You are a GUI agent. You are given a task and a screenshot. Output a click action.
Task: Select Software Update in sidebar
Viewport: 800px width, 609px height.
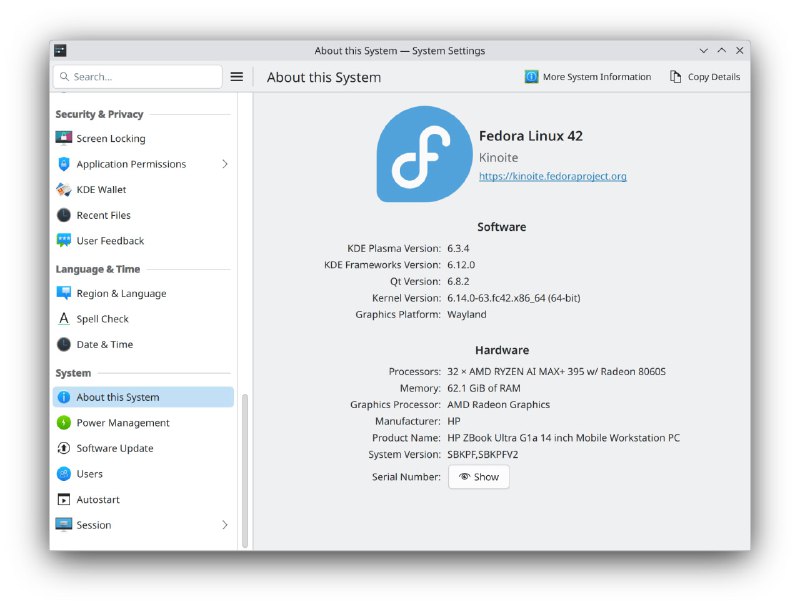(x=143, y=448)
